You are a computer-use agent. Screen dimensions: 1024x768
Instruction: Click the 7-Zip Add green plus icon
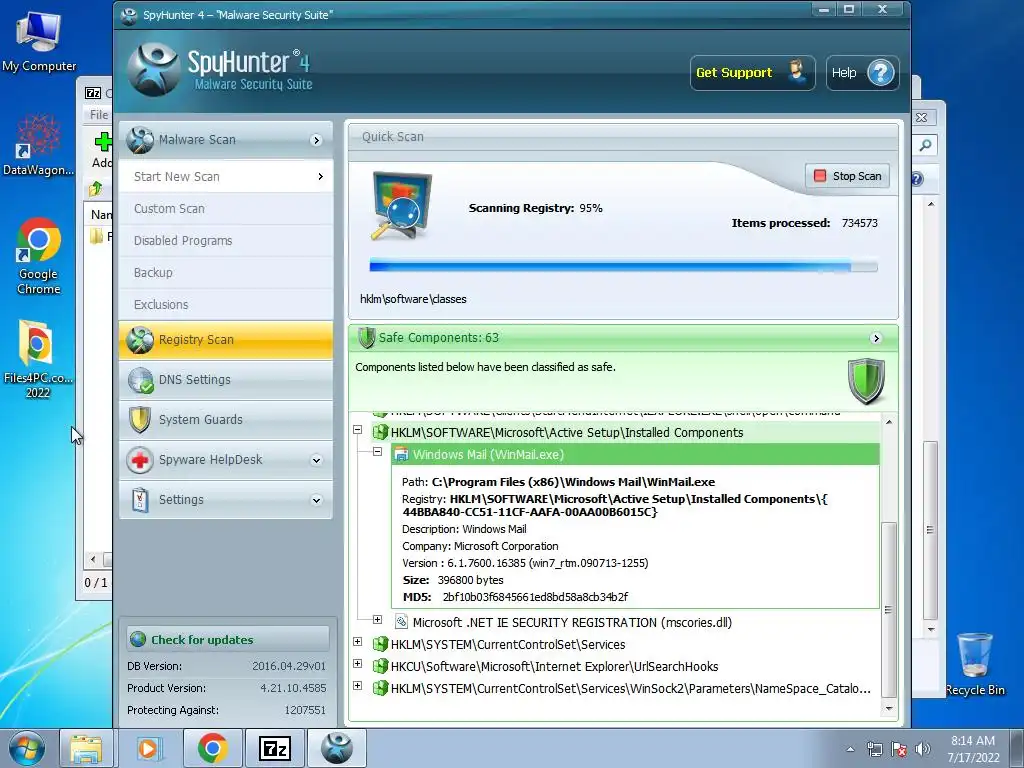pyautogui.click(x=103, y=141)
